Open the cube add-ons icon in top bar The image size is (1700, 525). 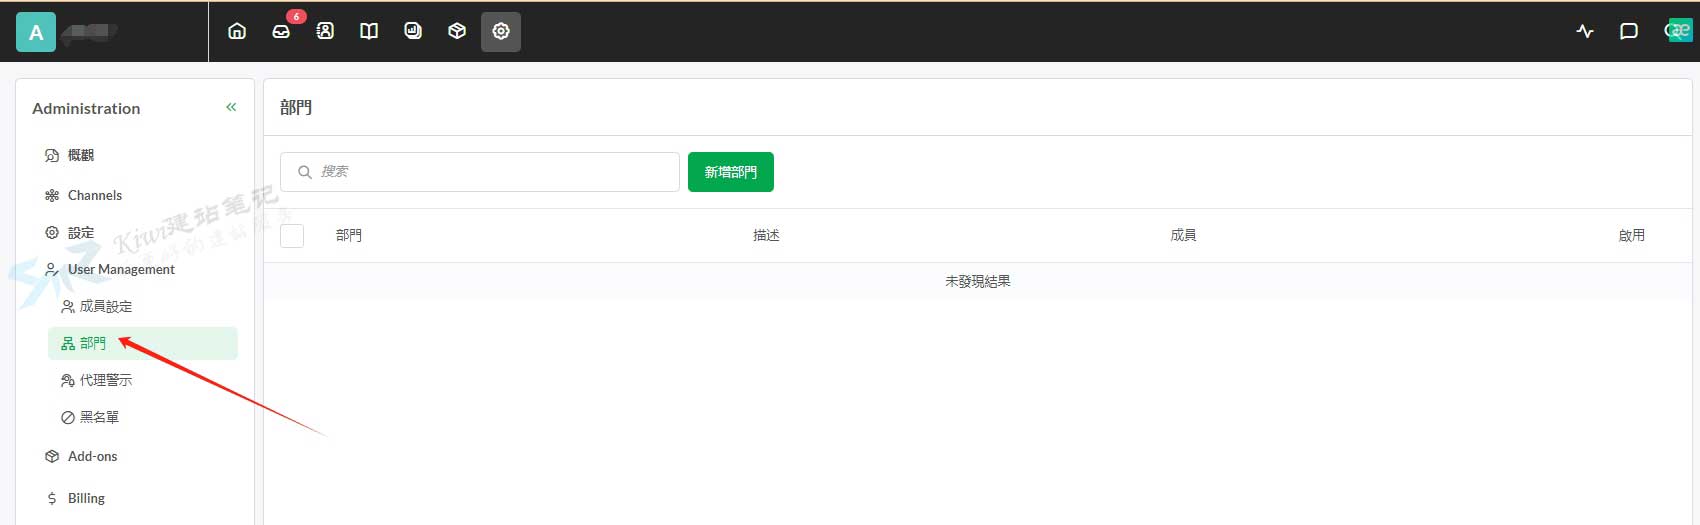coord(457,31)
